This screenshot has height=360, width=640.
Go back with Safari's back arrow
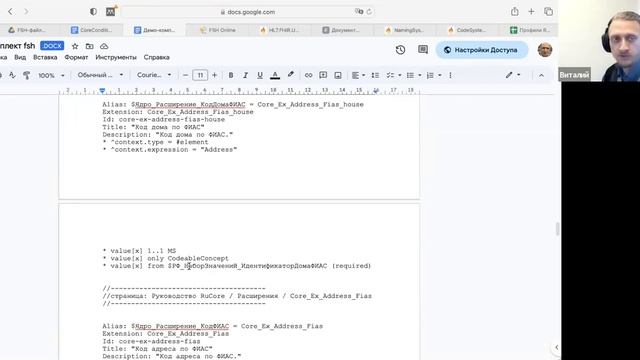10,12
